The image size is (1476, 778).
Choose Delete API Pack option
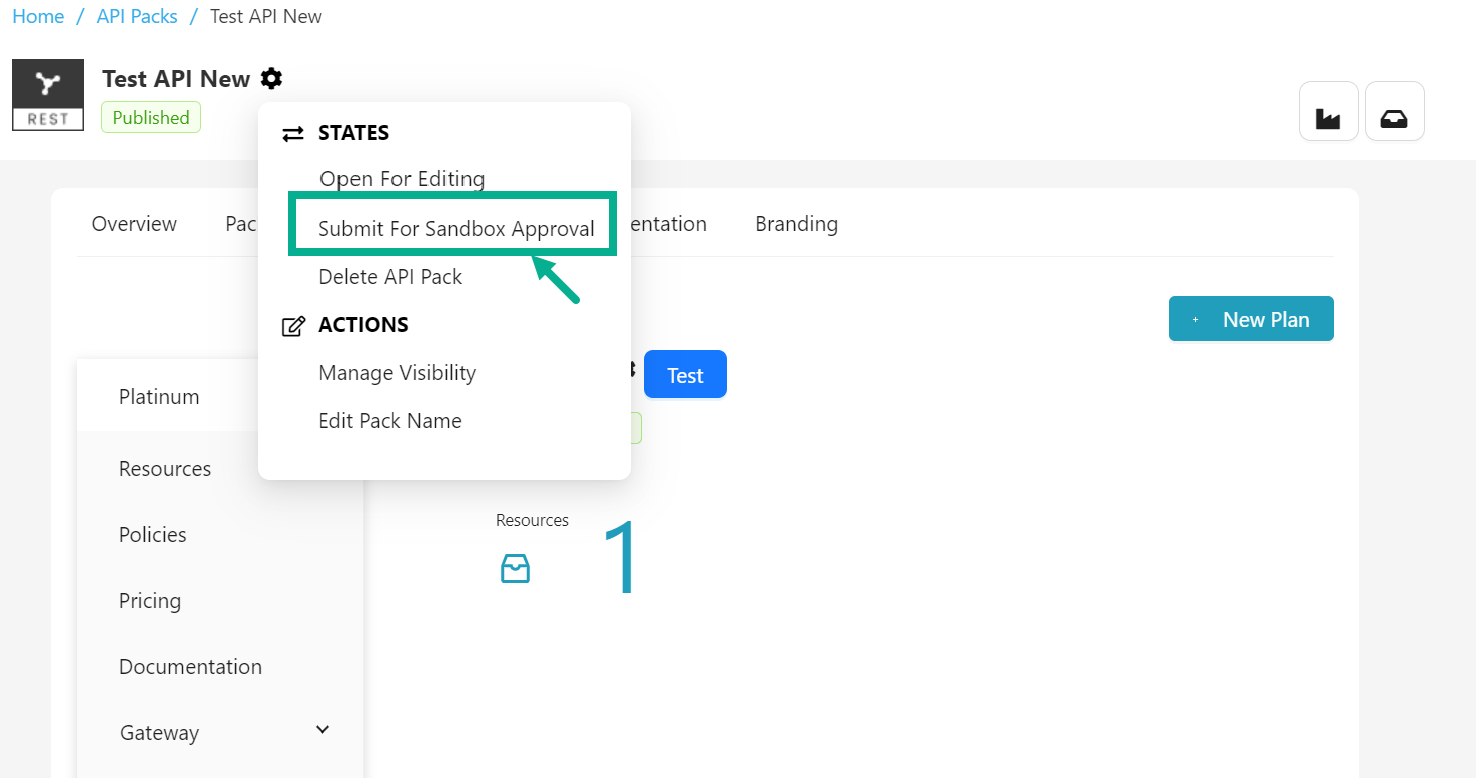[x=390, y=277]
